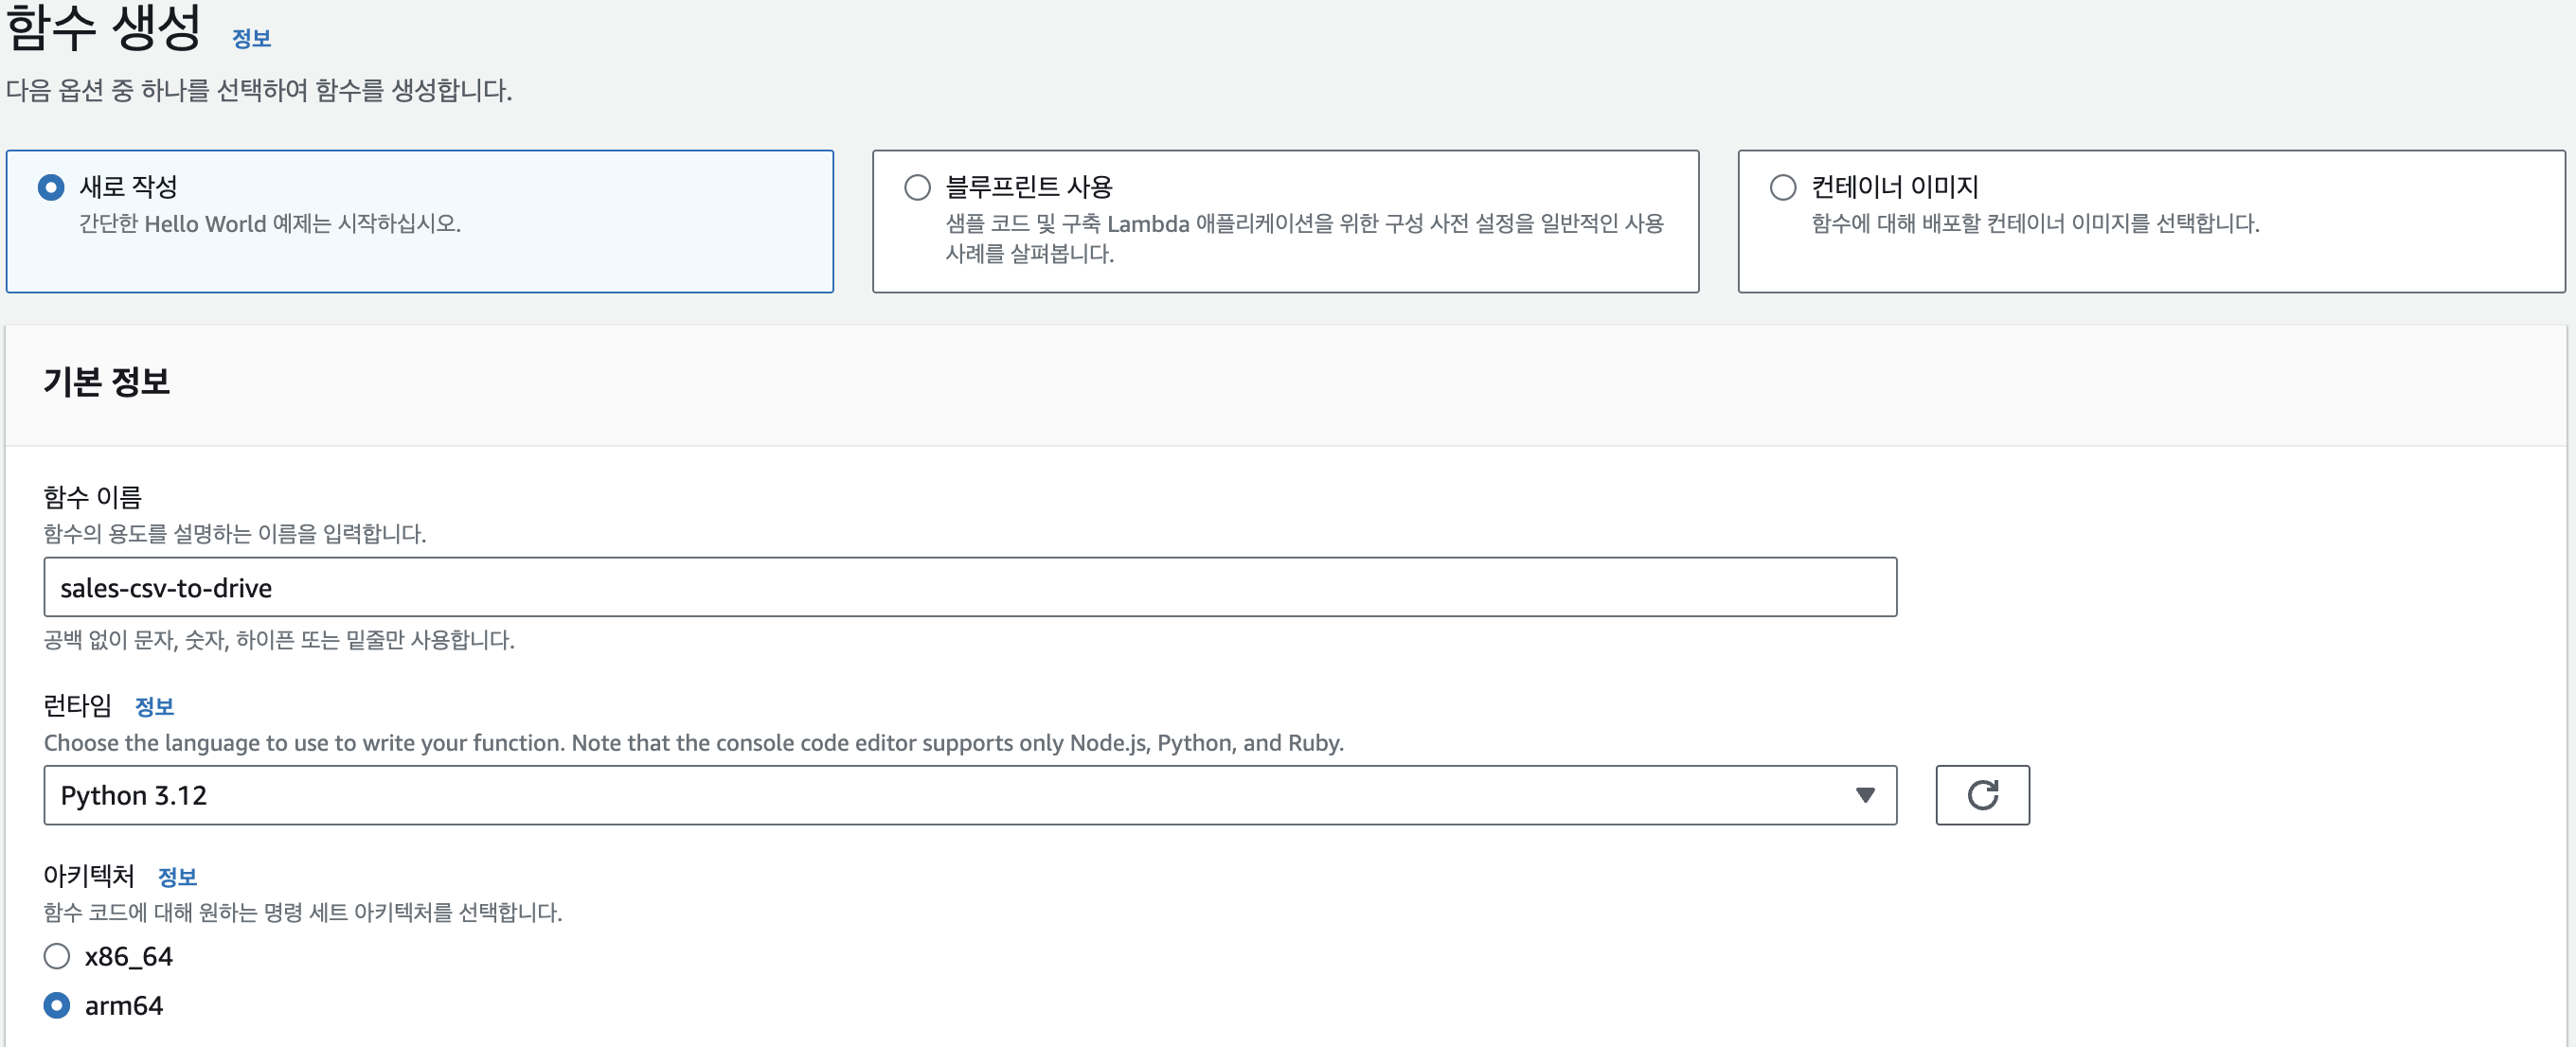The image size is (2576, 1047).
Task: Click the 공백 없이 문자, 숫자, 하이픈 hint text
Action: coord(279,639)
